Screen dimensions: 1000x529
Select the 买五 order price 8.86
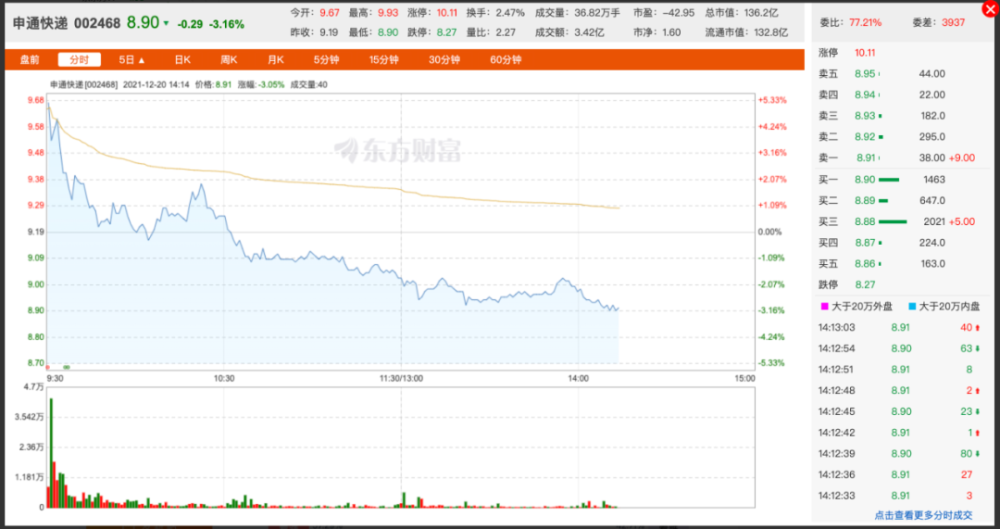(865, 264)
